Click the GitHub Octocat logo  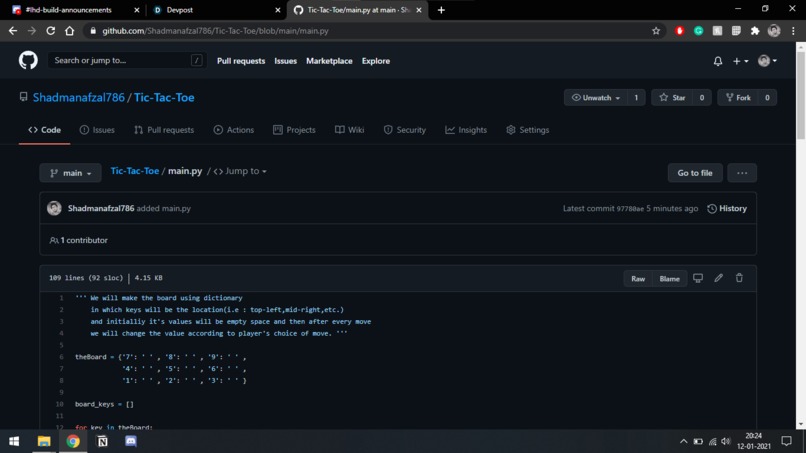(x=28, y=61)
